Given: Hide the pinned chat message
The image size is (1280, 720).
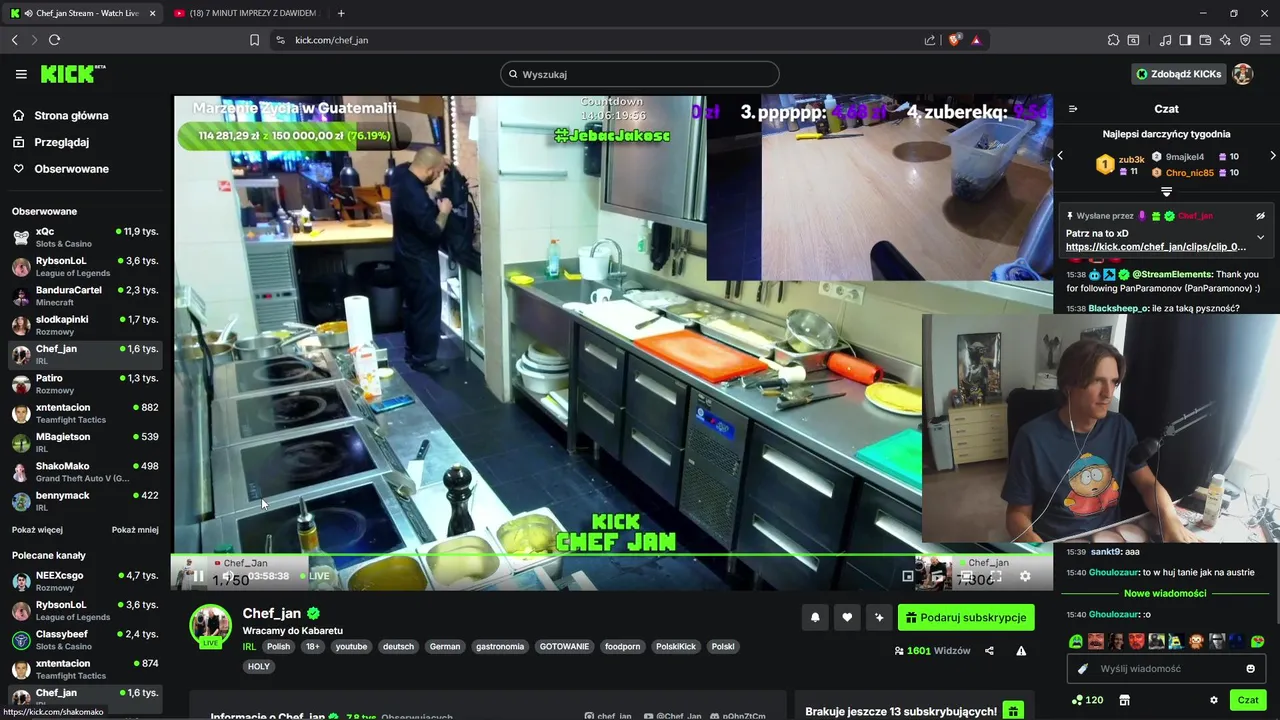Looking at the screenshot, I should pyautogui.click(x=1261, y=216).
